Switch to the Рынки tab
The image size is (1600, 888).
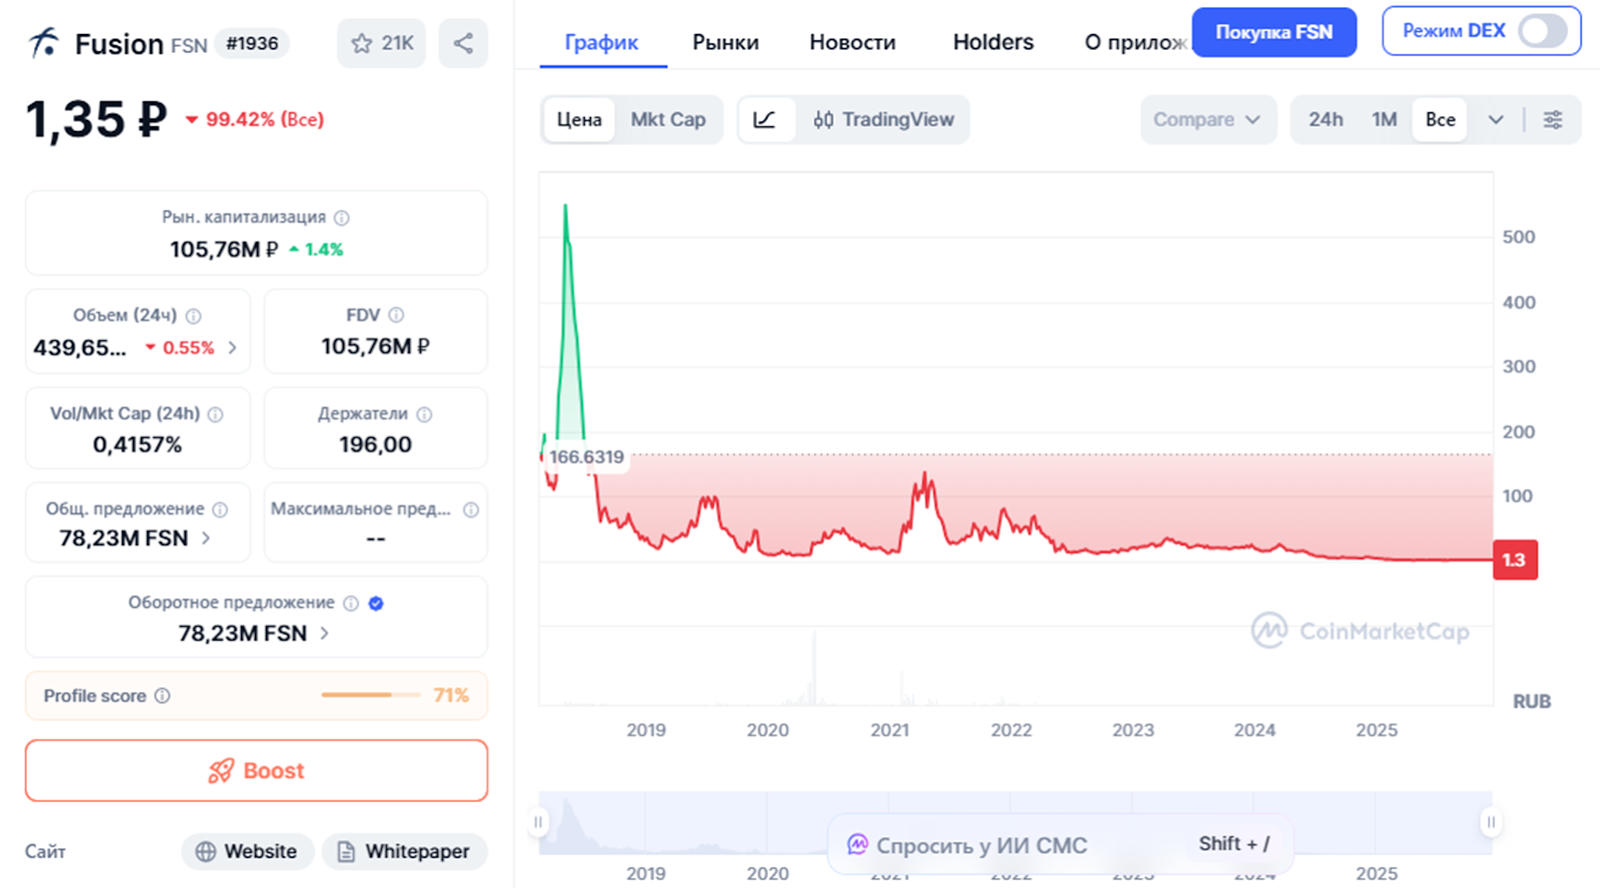pyautogui.click(x=725, y=42)
